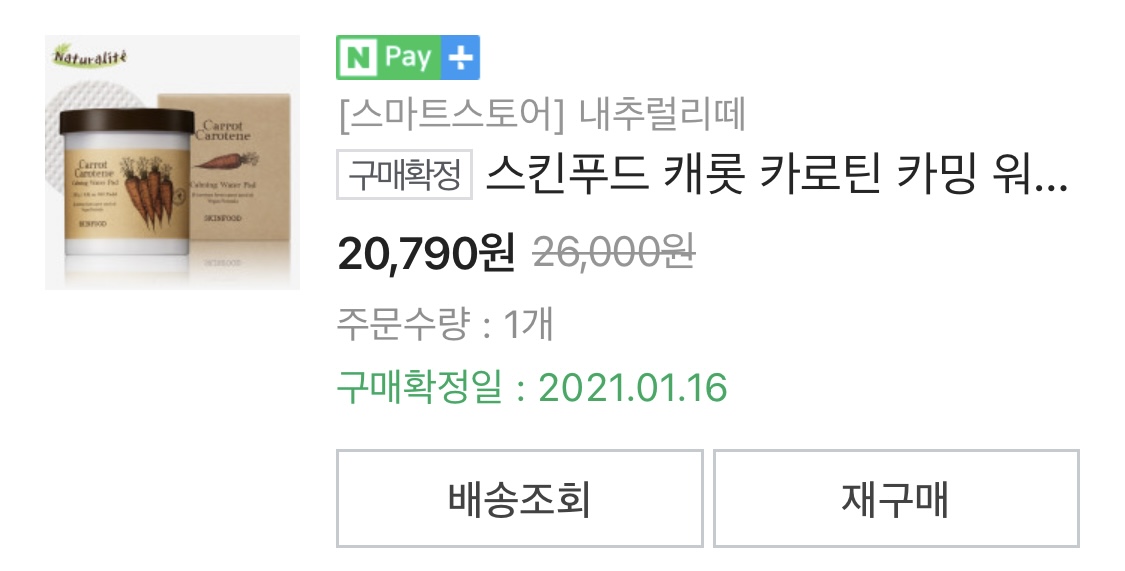Click the carrot jar in product photo
The image size is (1125, 571).
pyautogui.click(x=127, y=183)
